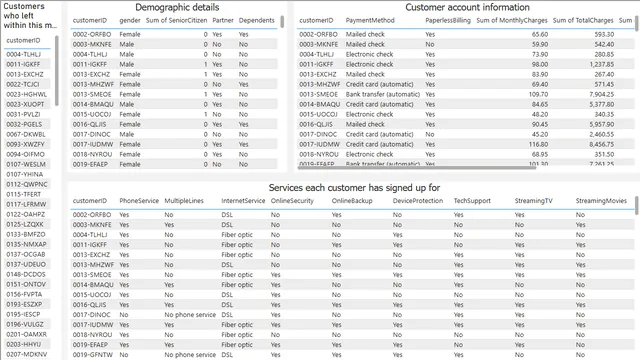
Task: Sort by Sum of TotalCharges header
Action: point(583,20)
